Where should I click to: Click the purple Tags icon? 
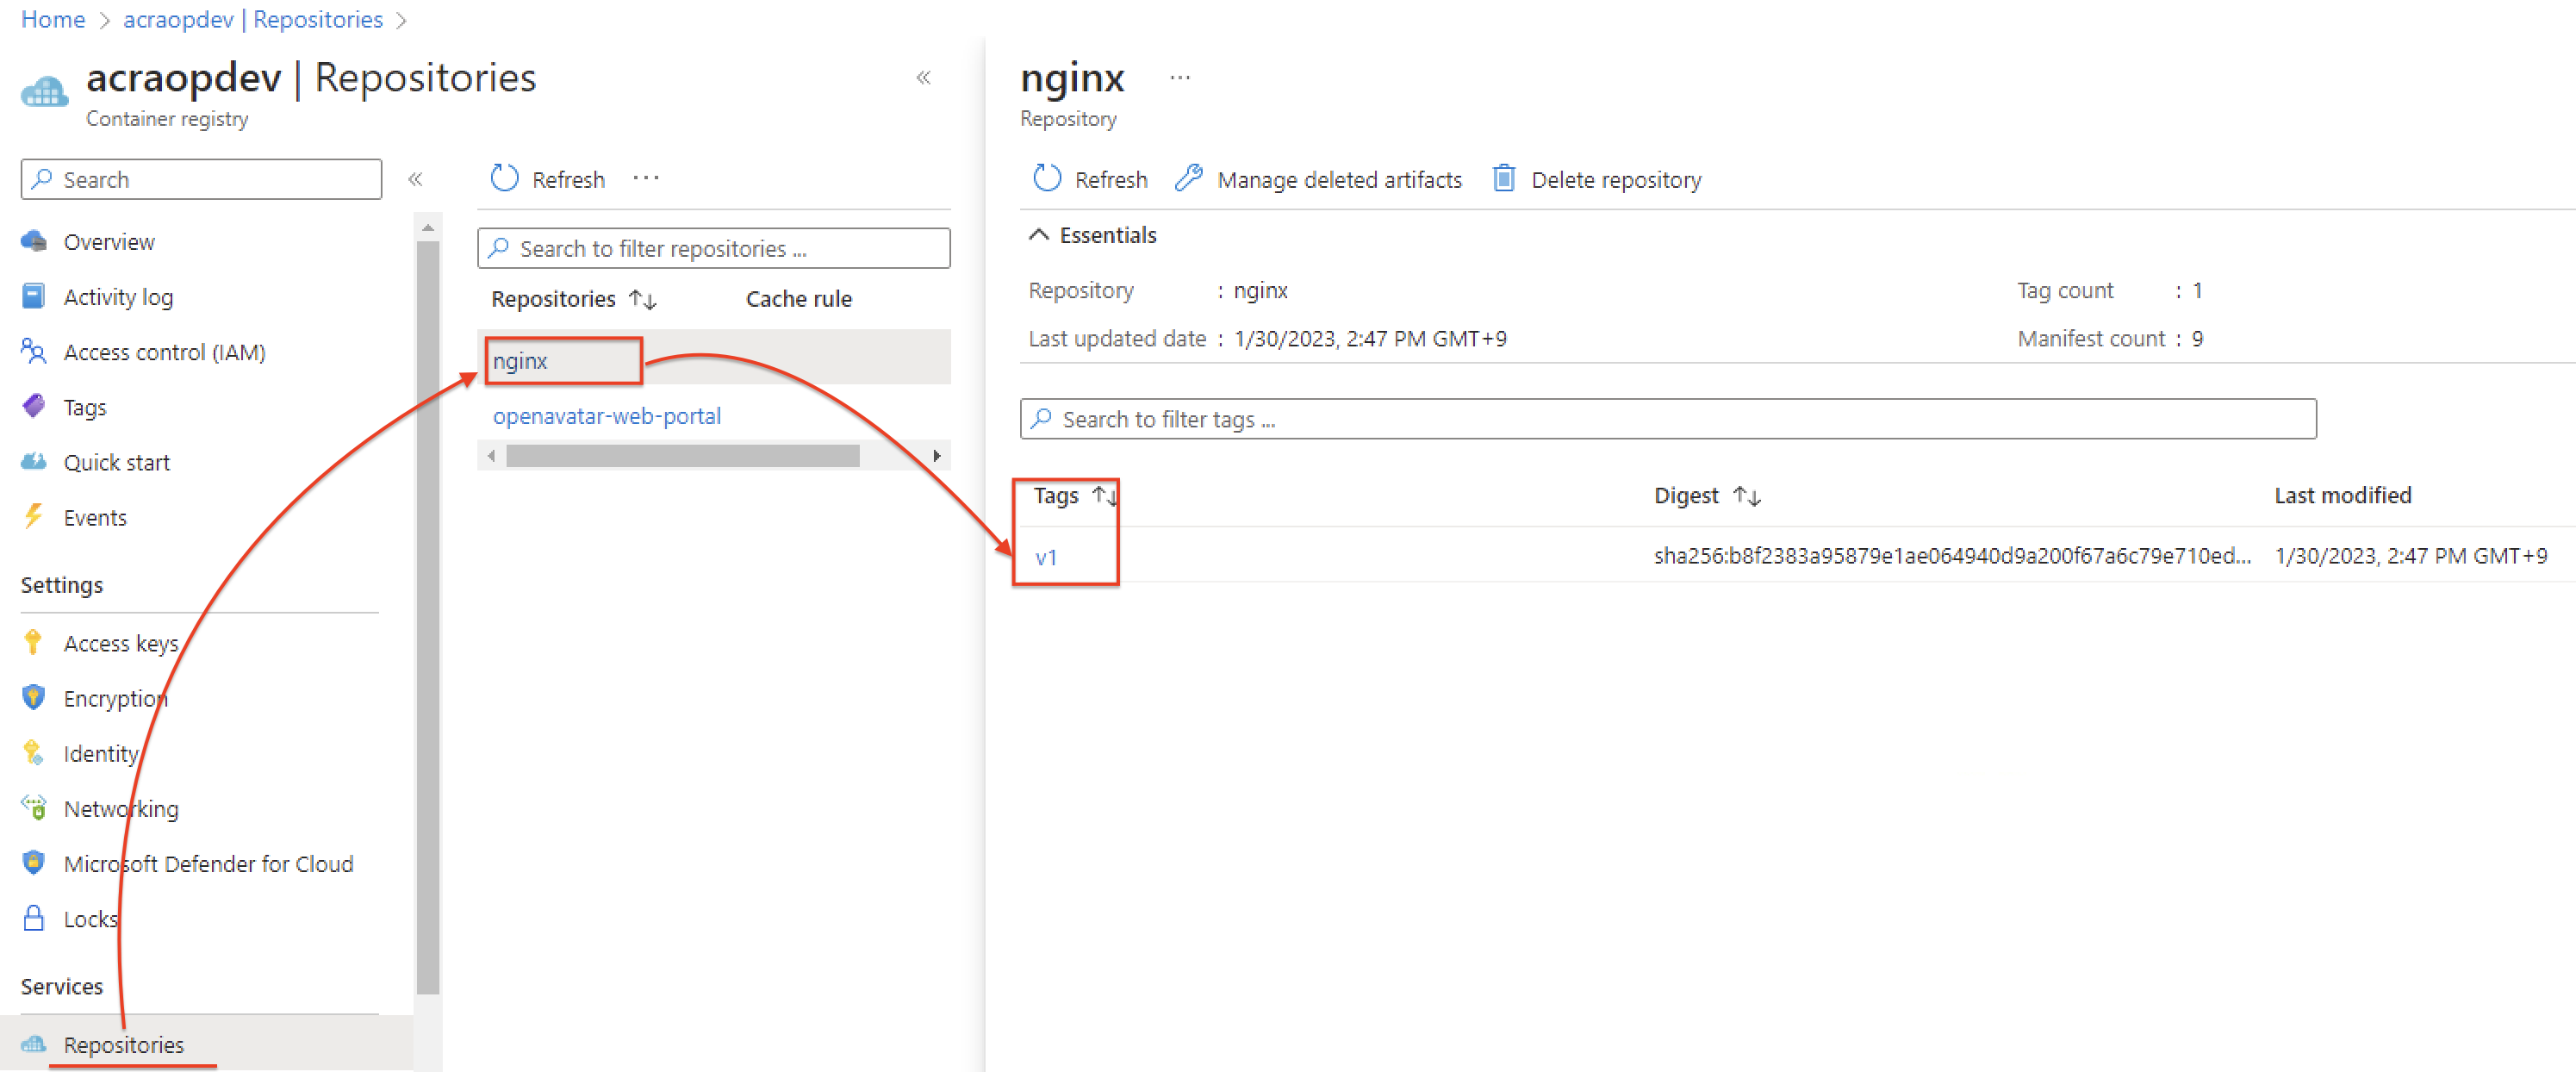click(x=34, y=406)
